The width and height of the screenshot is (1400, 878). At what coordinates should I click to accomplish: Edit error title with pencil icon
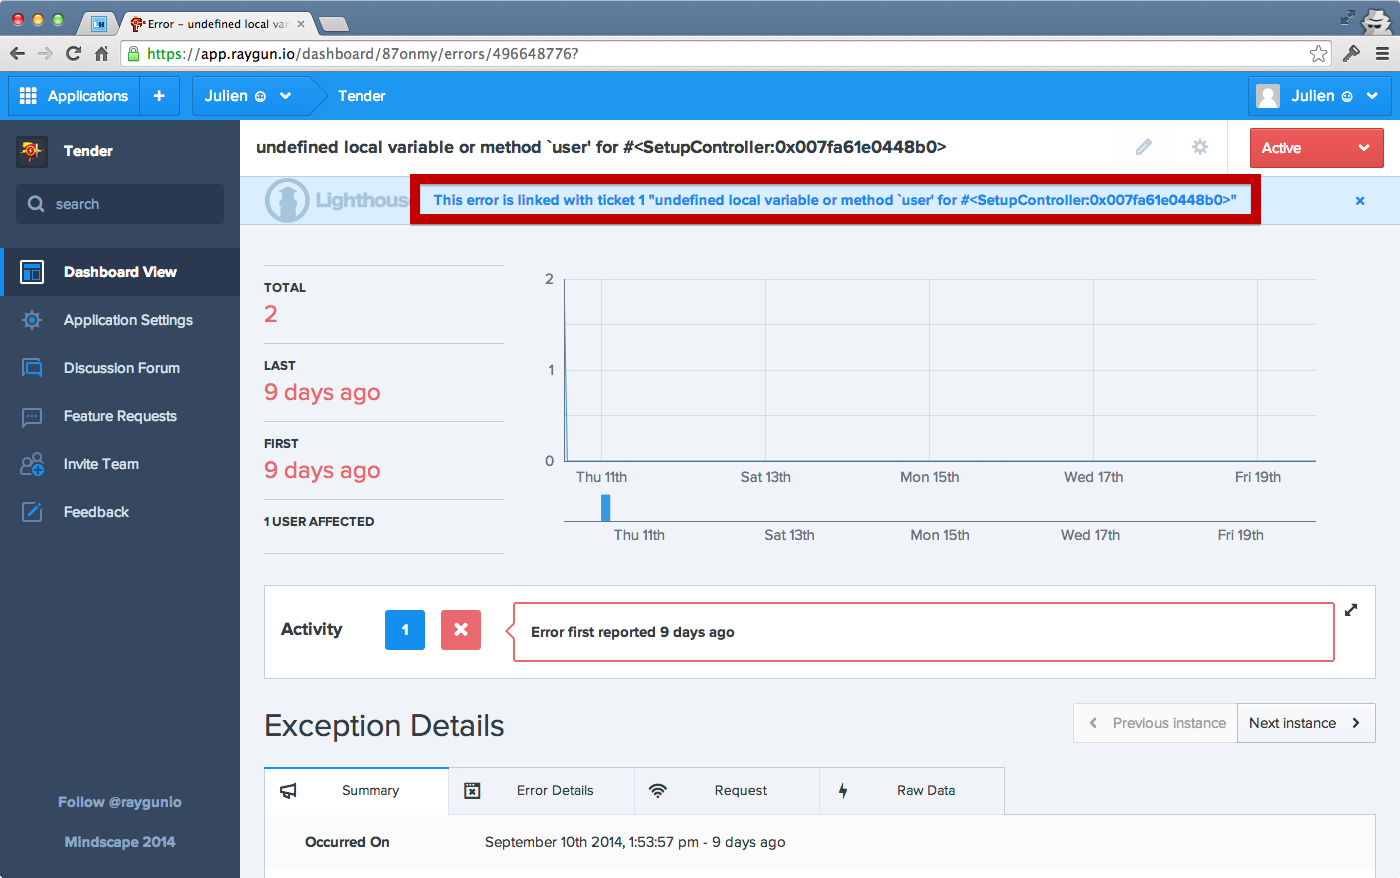tap(1144, 147)
